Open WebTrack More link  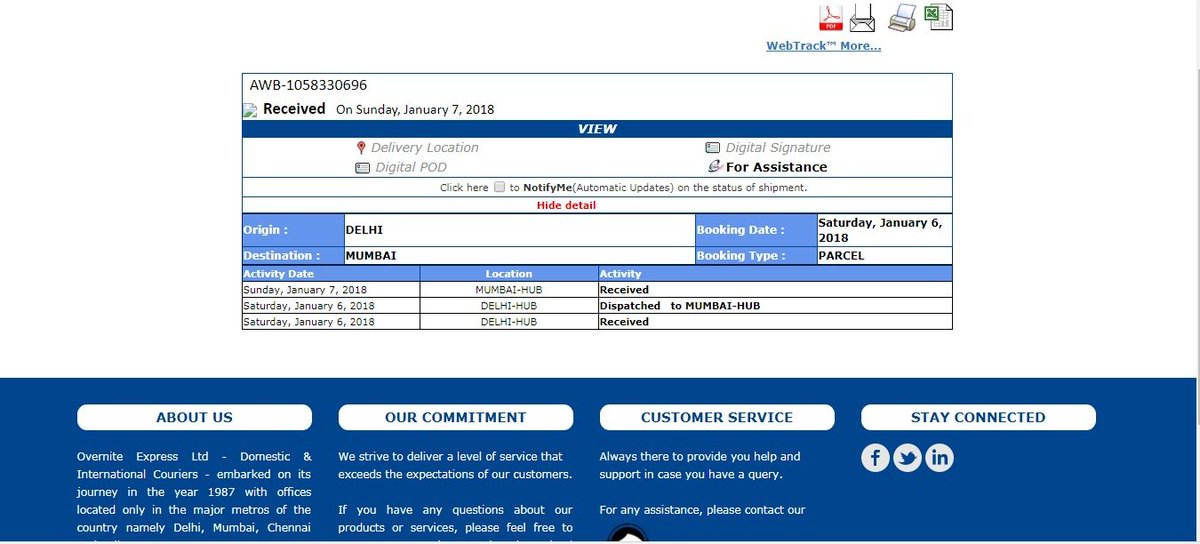click(x=823, y=46)
